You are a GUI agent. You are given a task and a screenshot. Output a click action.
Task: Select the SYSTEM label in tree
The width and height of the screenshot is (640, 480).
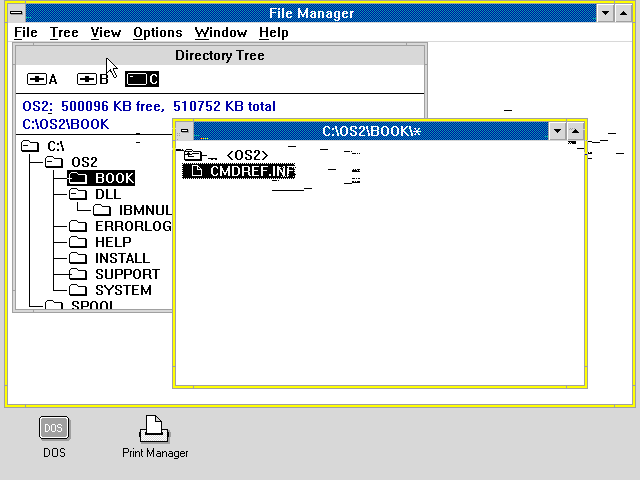[123, 290]
